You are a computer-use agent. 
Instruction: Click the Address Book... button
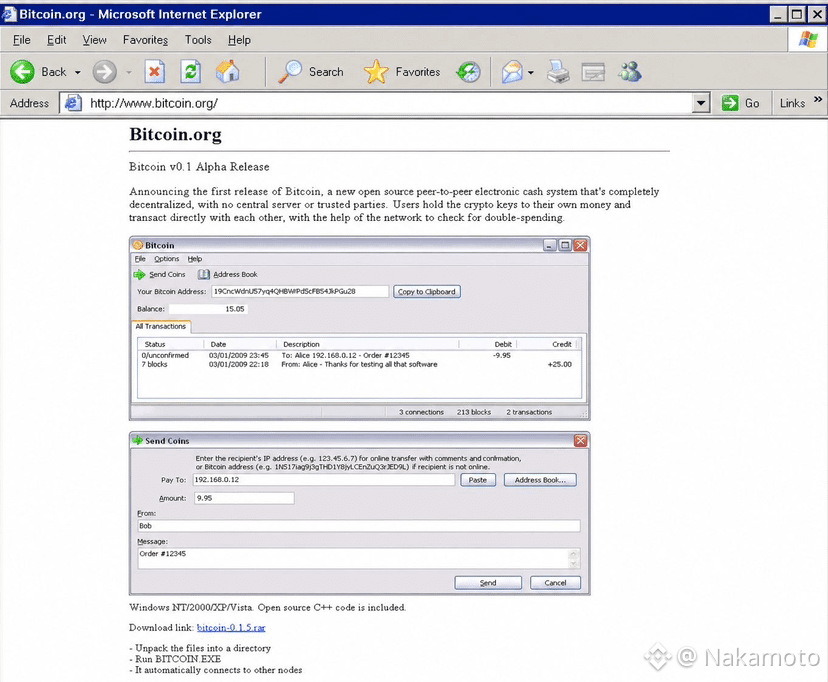click(540, 480)
